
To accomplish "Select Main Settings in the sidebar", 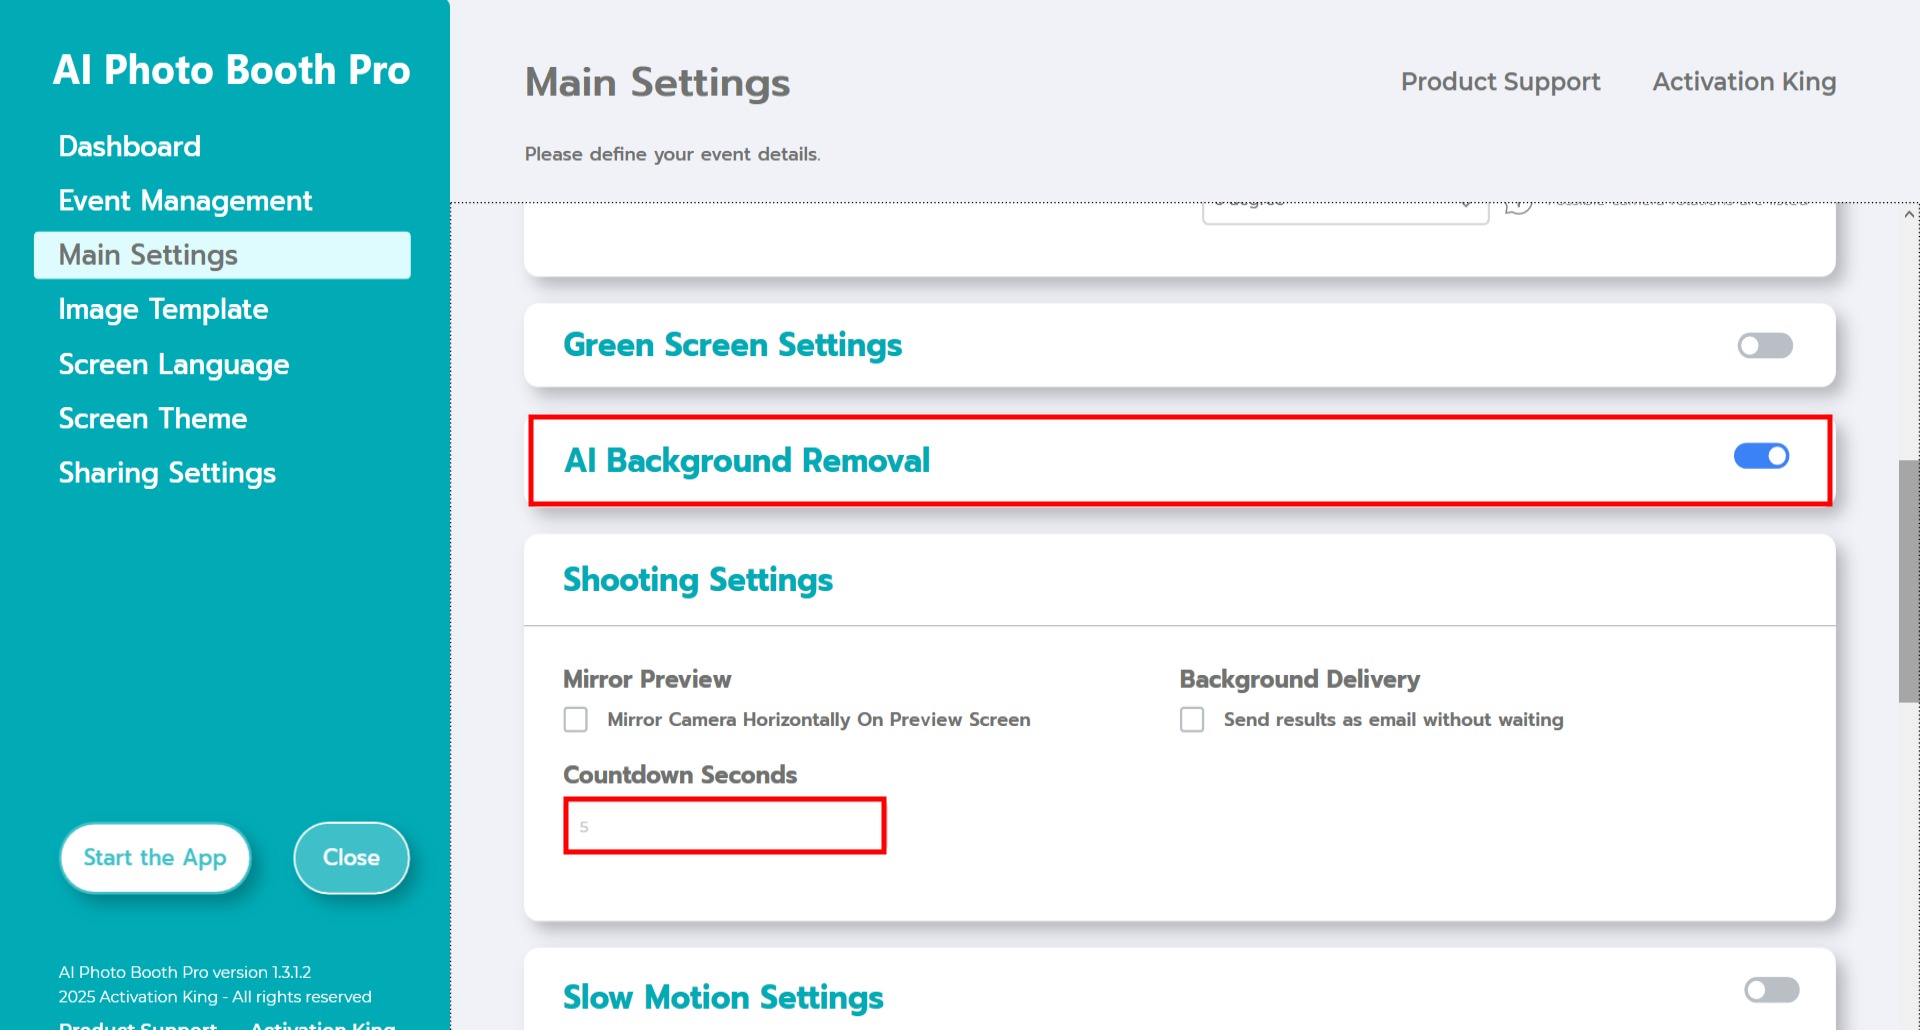I will click(x=148, y=255).
